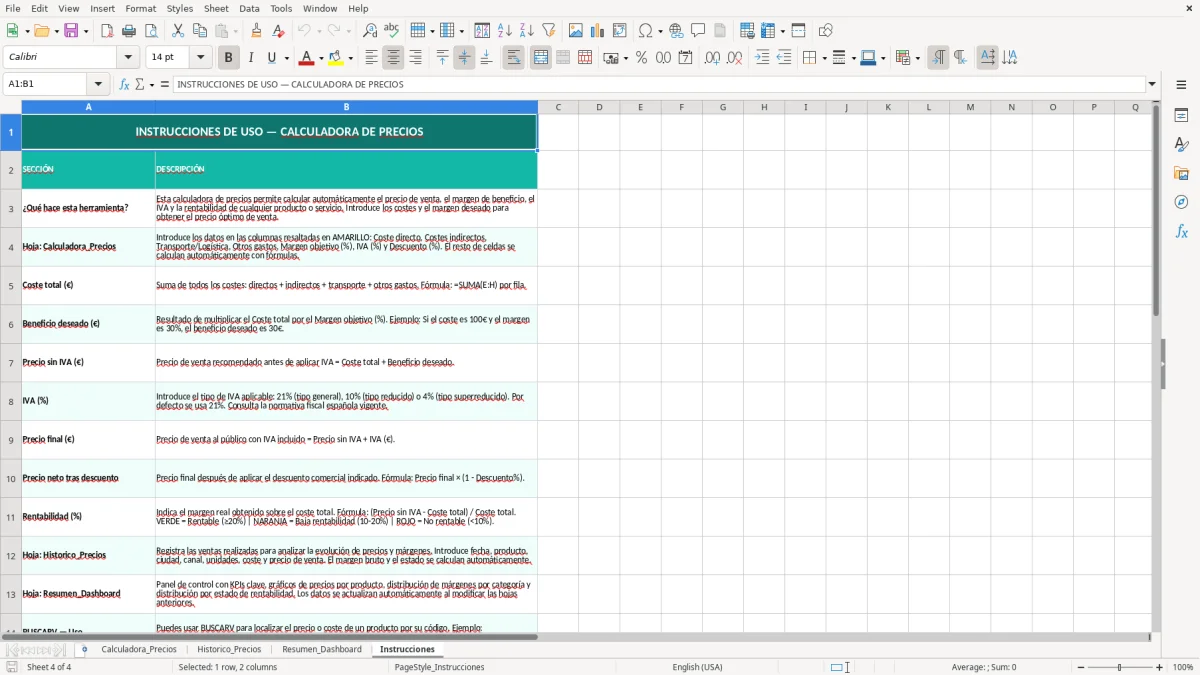The width and height of the screenshot is (1200, 675).
Task: Click the formula input line
Action: point(659,85)
